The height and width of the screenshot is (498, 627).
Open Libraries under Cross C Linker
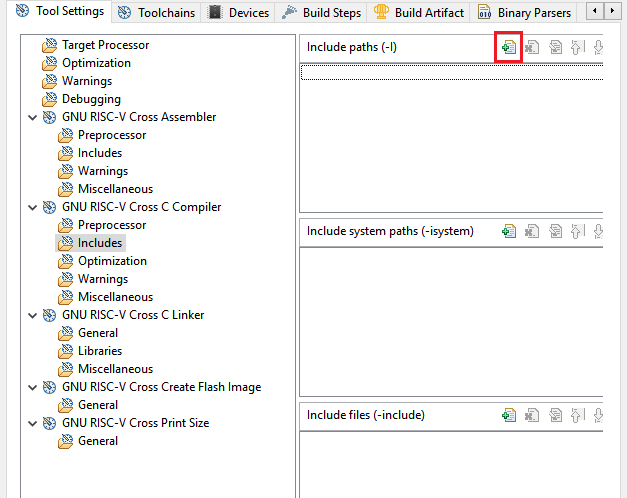[99, 351]
